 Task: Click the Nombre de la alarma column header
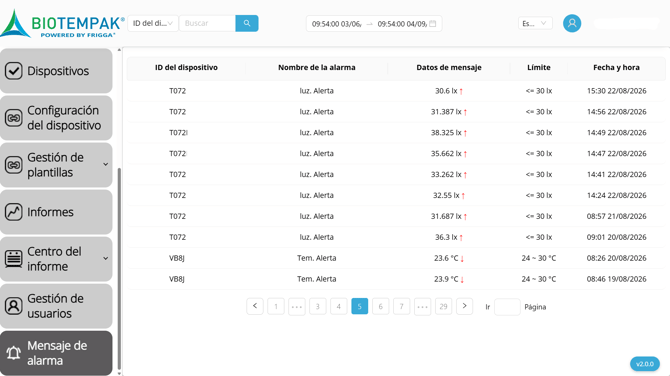point(317,68)
